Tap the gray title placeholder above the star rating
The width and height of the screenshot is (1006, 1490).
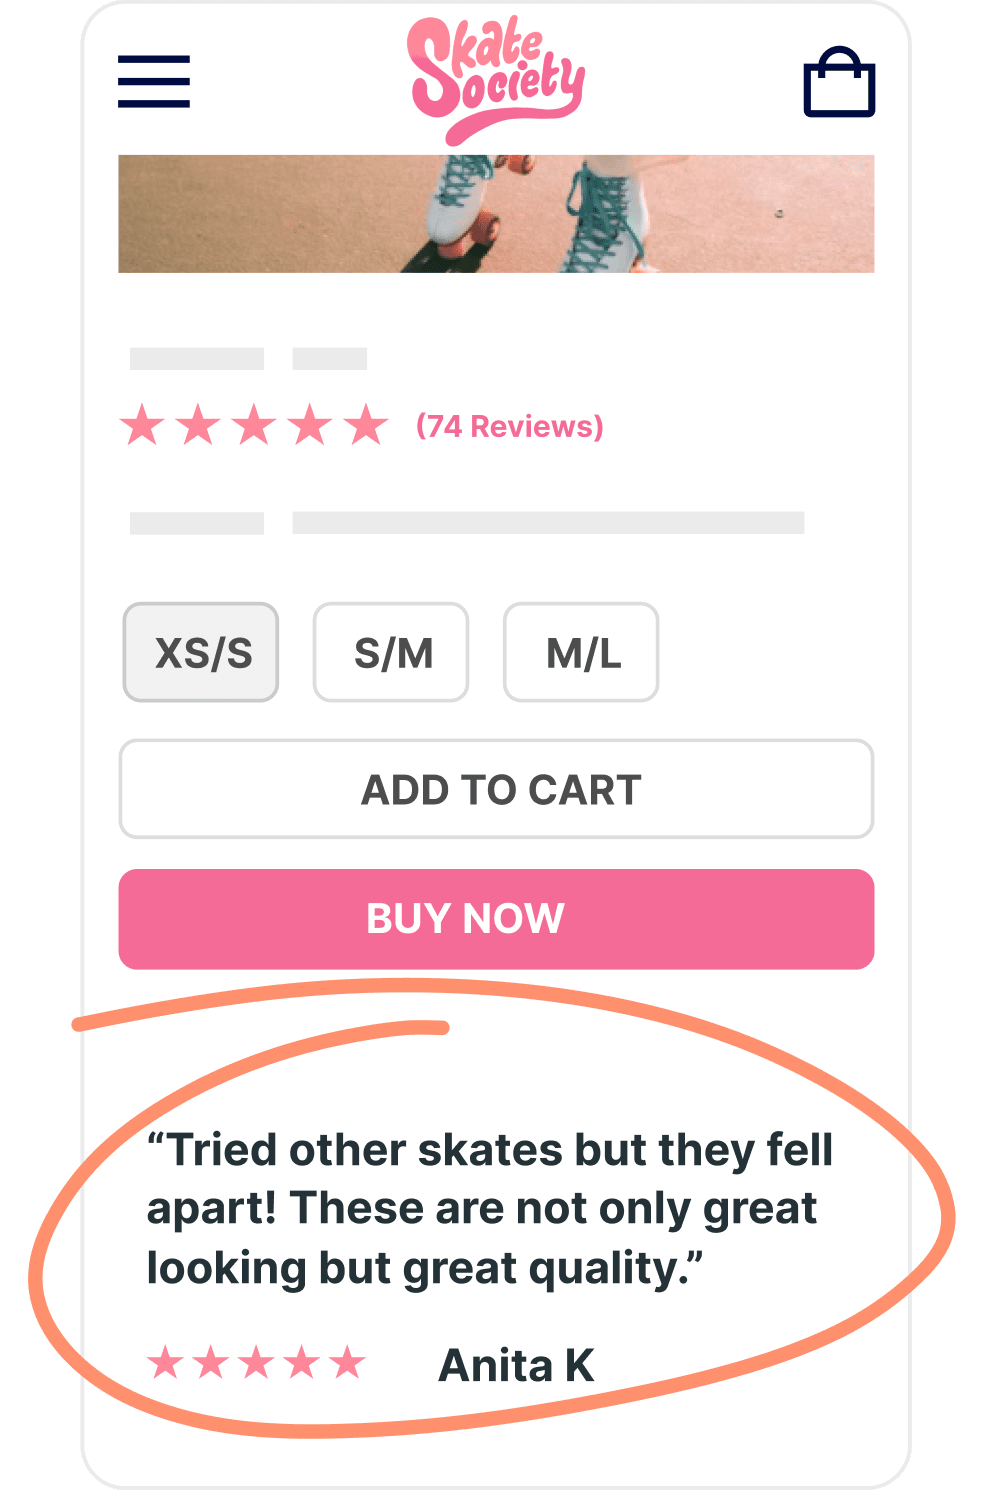(x=197, y=359)
